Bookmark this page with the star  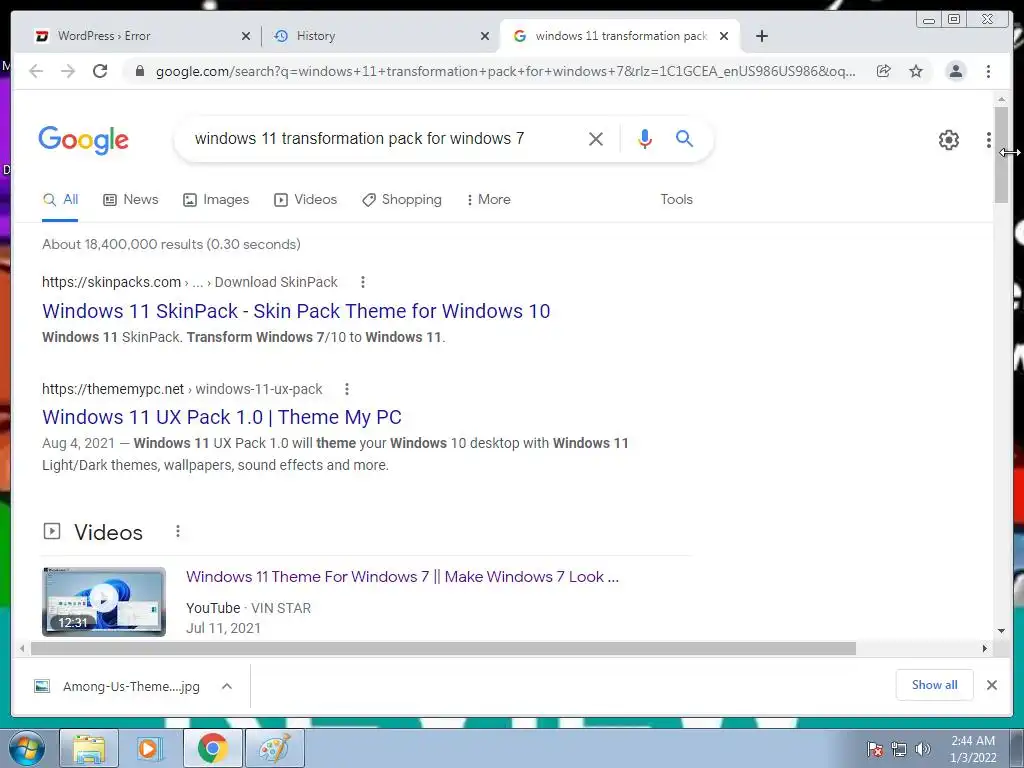[916, 71]
